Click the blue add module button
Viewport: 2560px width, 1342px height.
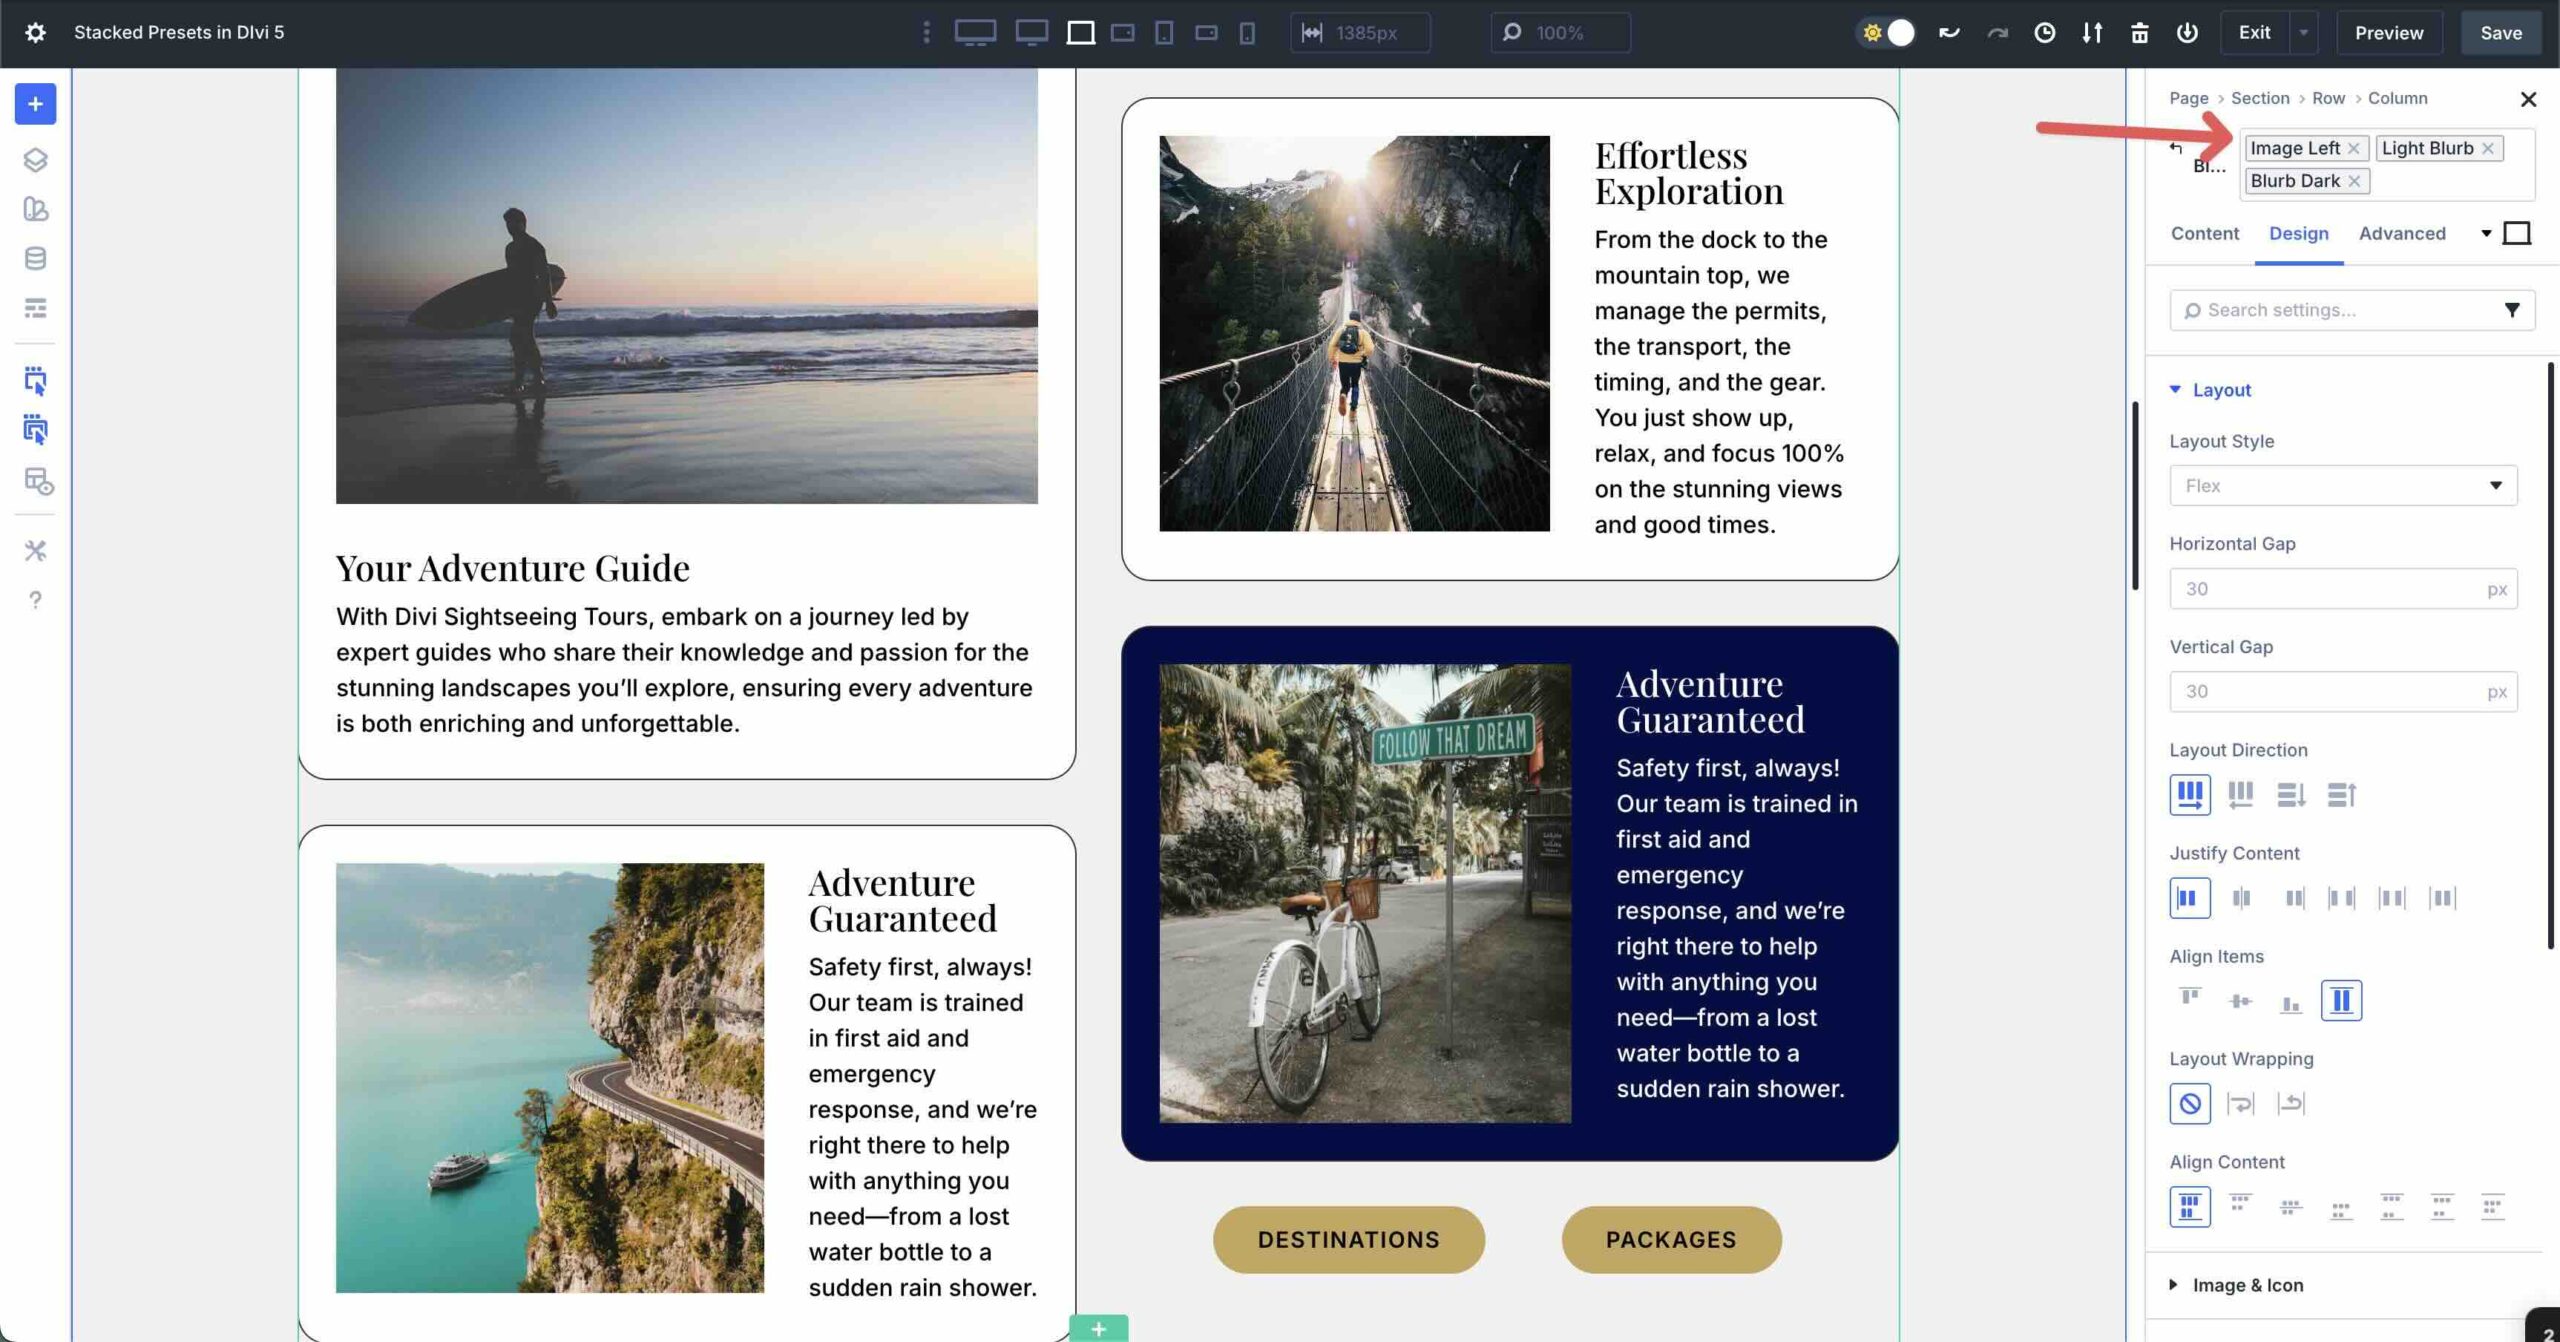point(35,103)
